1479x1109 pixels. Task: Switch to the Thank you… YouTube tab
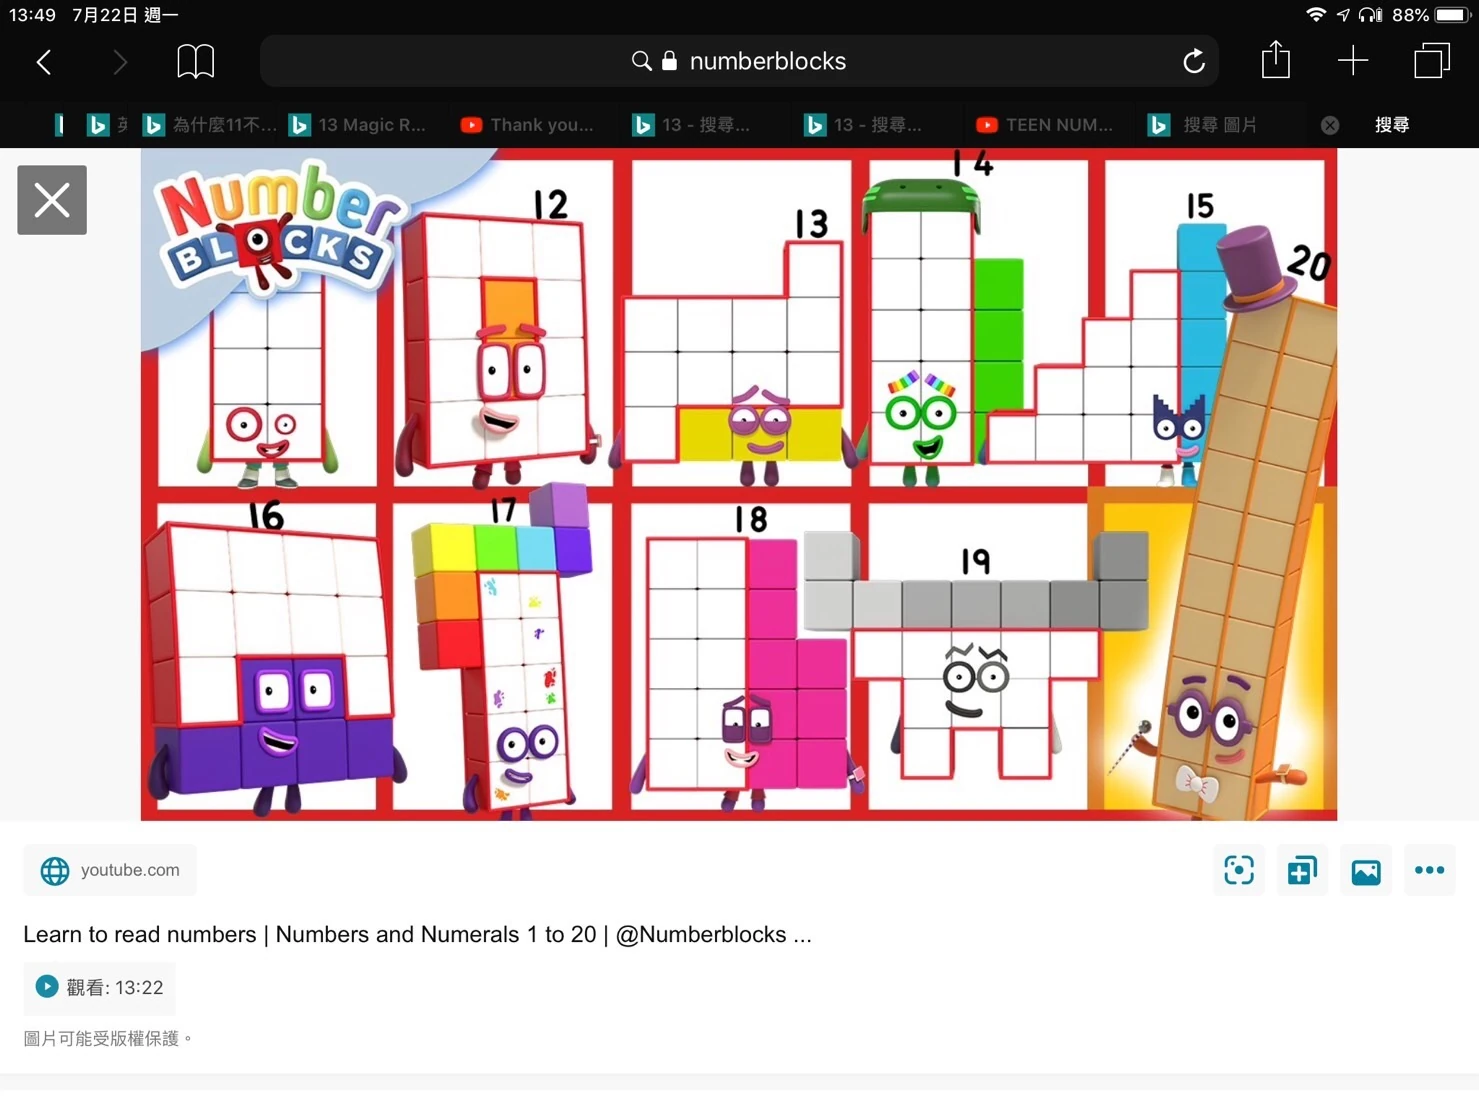528,125
